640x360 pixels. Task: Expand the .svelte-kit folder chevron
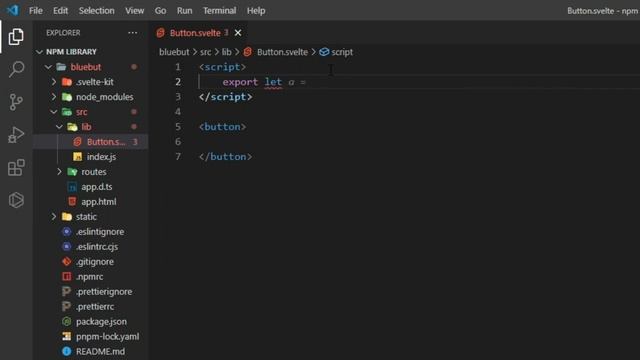pos(54,82)
